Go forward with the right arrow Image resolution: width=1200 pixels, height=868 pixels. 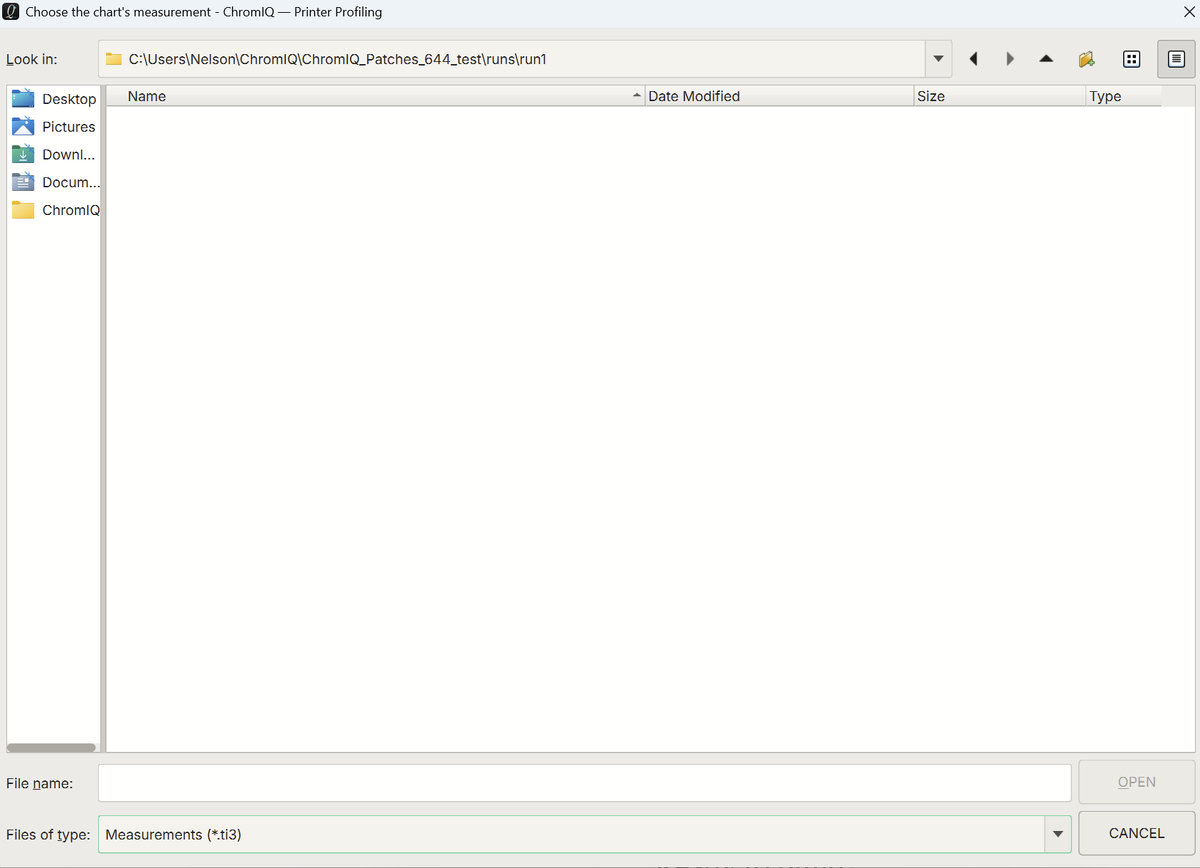1010,59
